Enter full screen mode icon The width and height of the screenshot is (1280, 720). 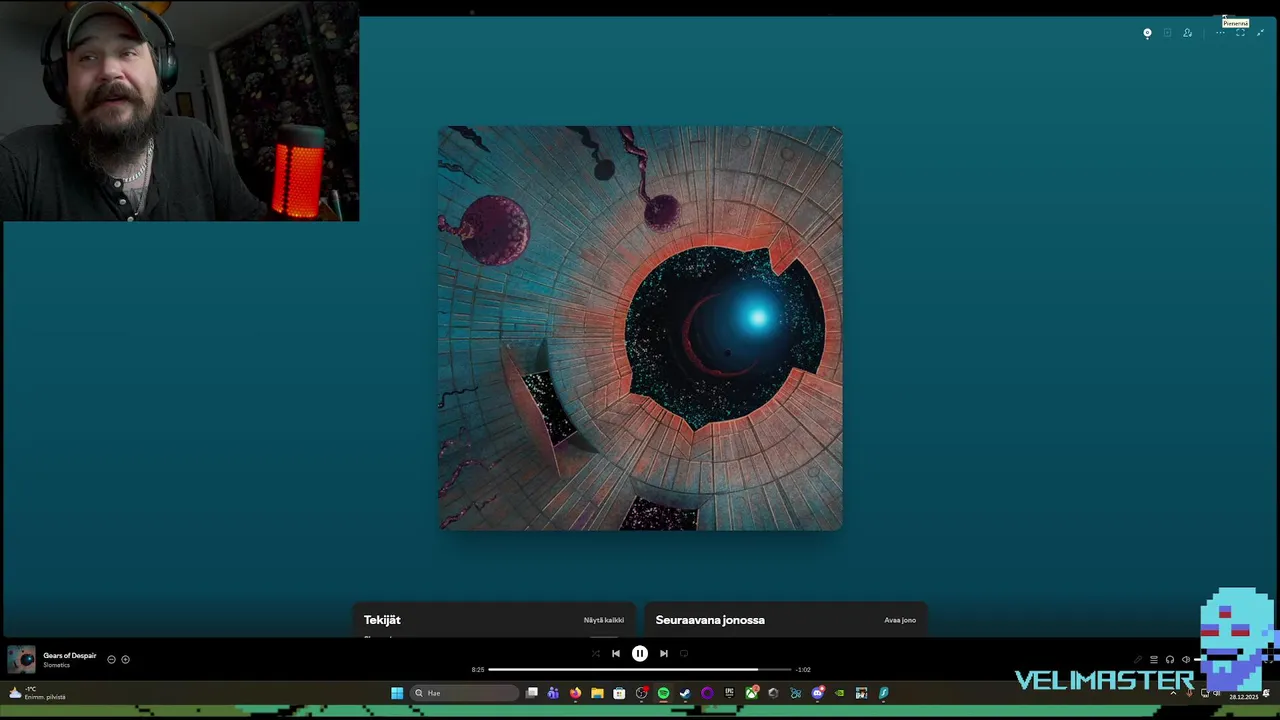[x=1240, y=33]
